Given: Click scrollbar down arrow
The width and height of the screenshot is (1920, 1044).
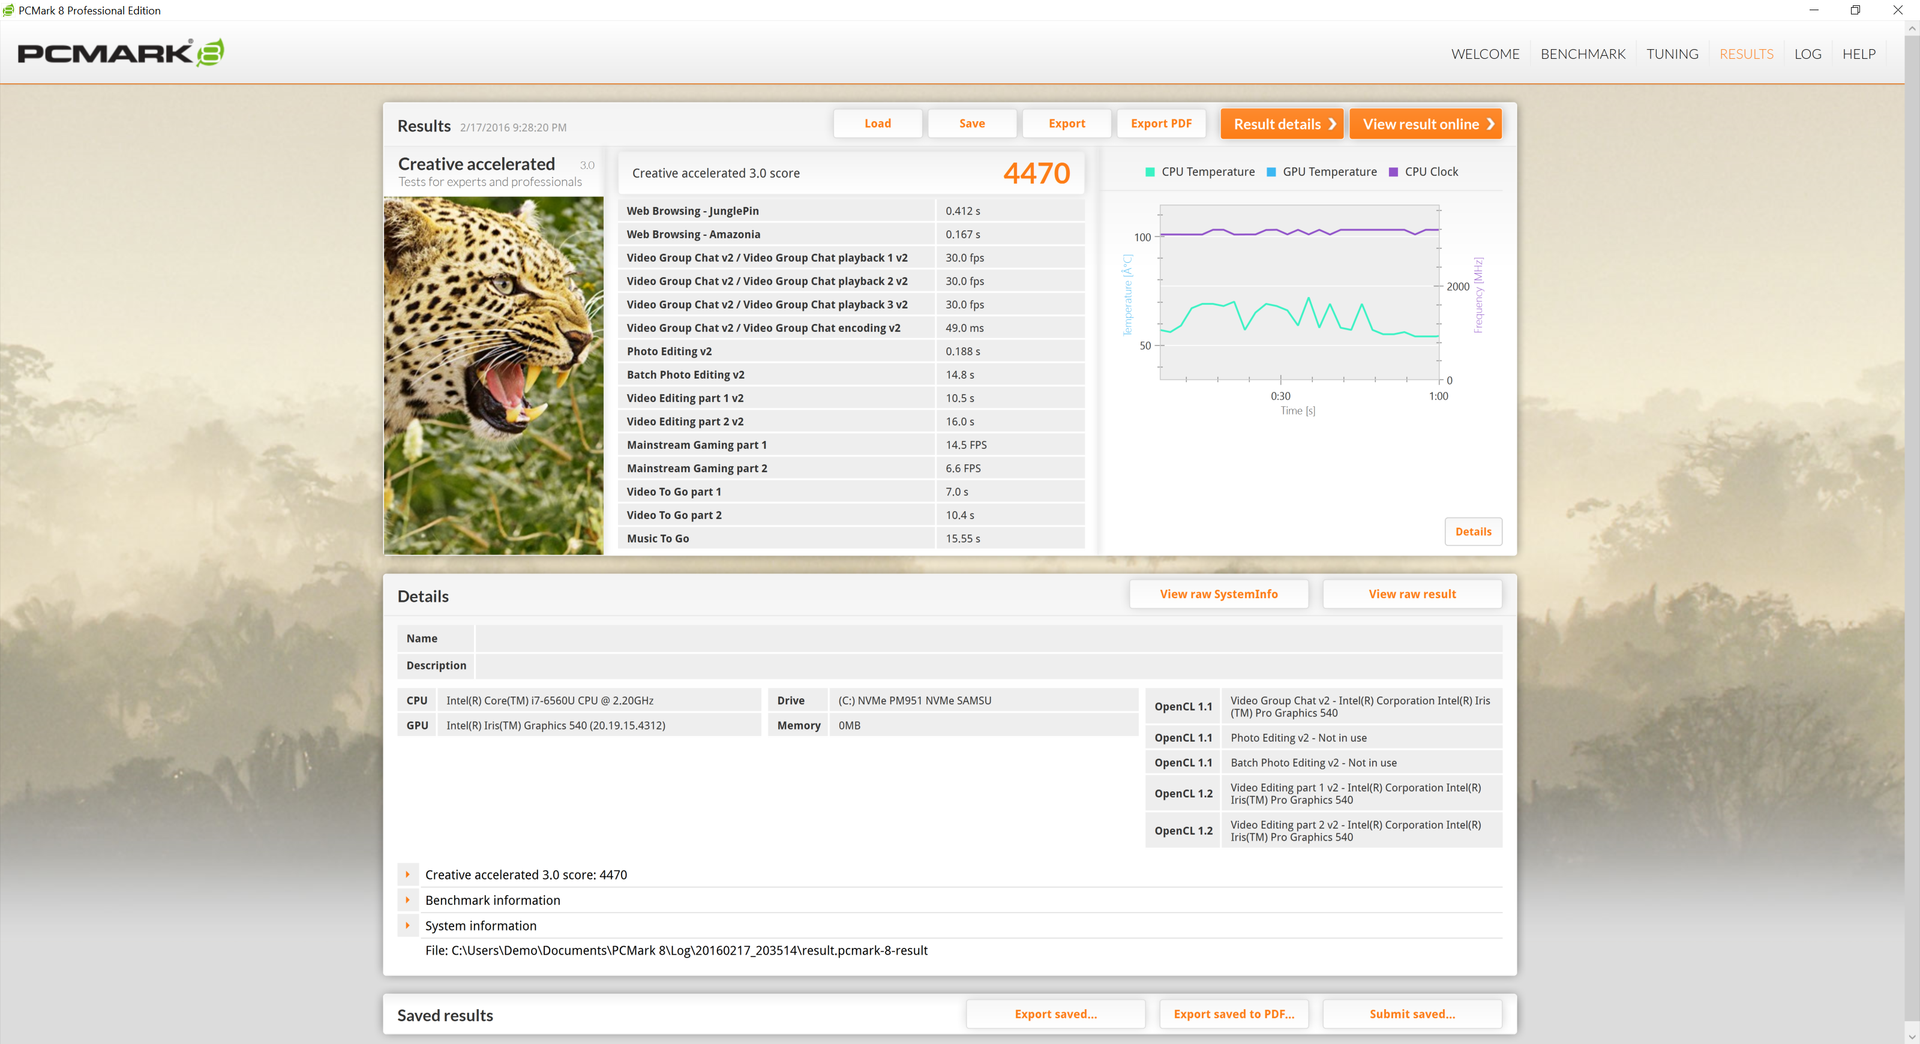Looking at the screenshot, I should tap(1912, 1037).
